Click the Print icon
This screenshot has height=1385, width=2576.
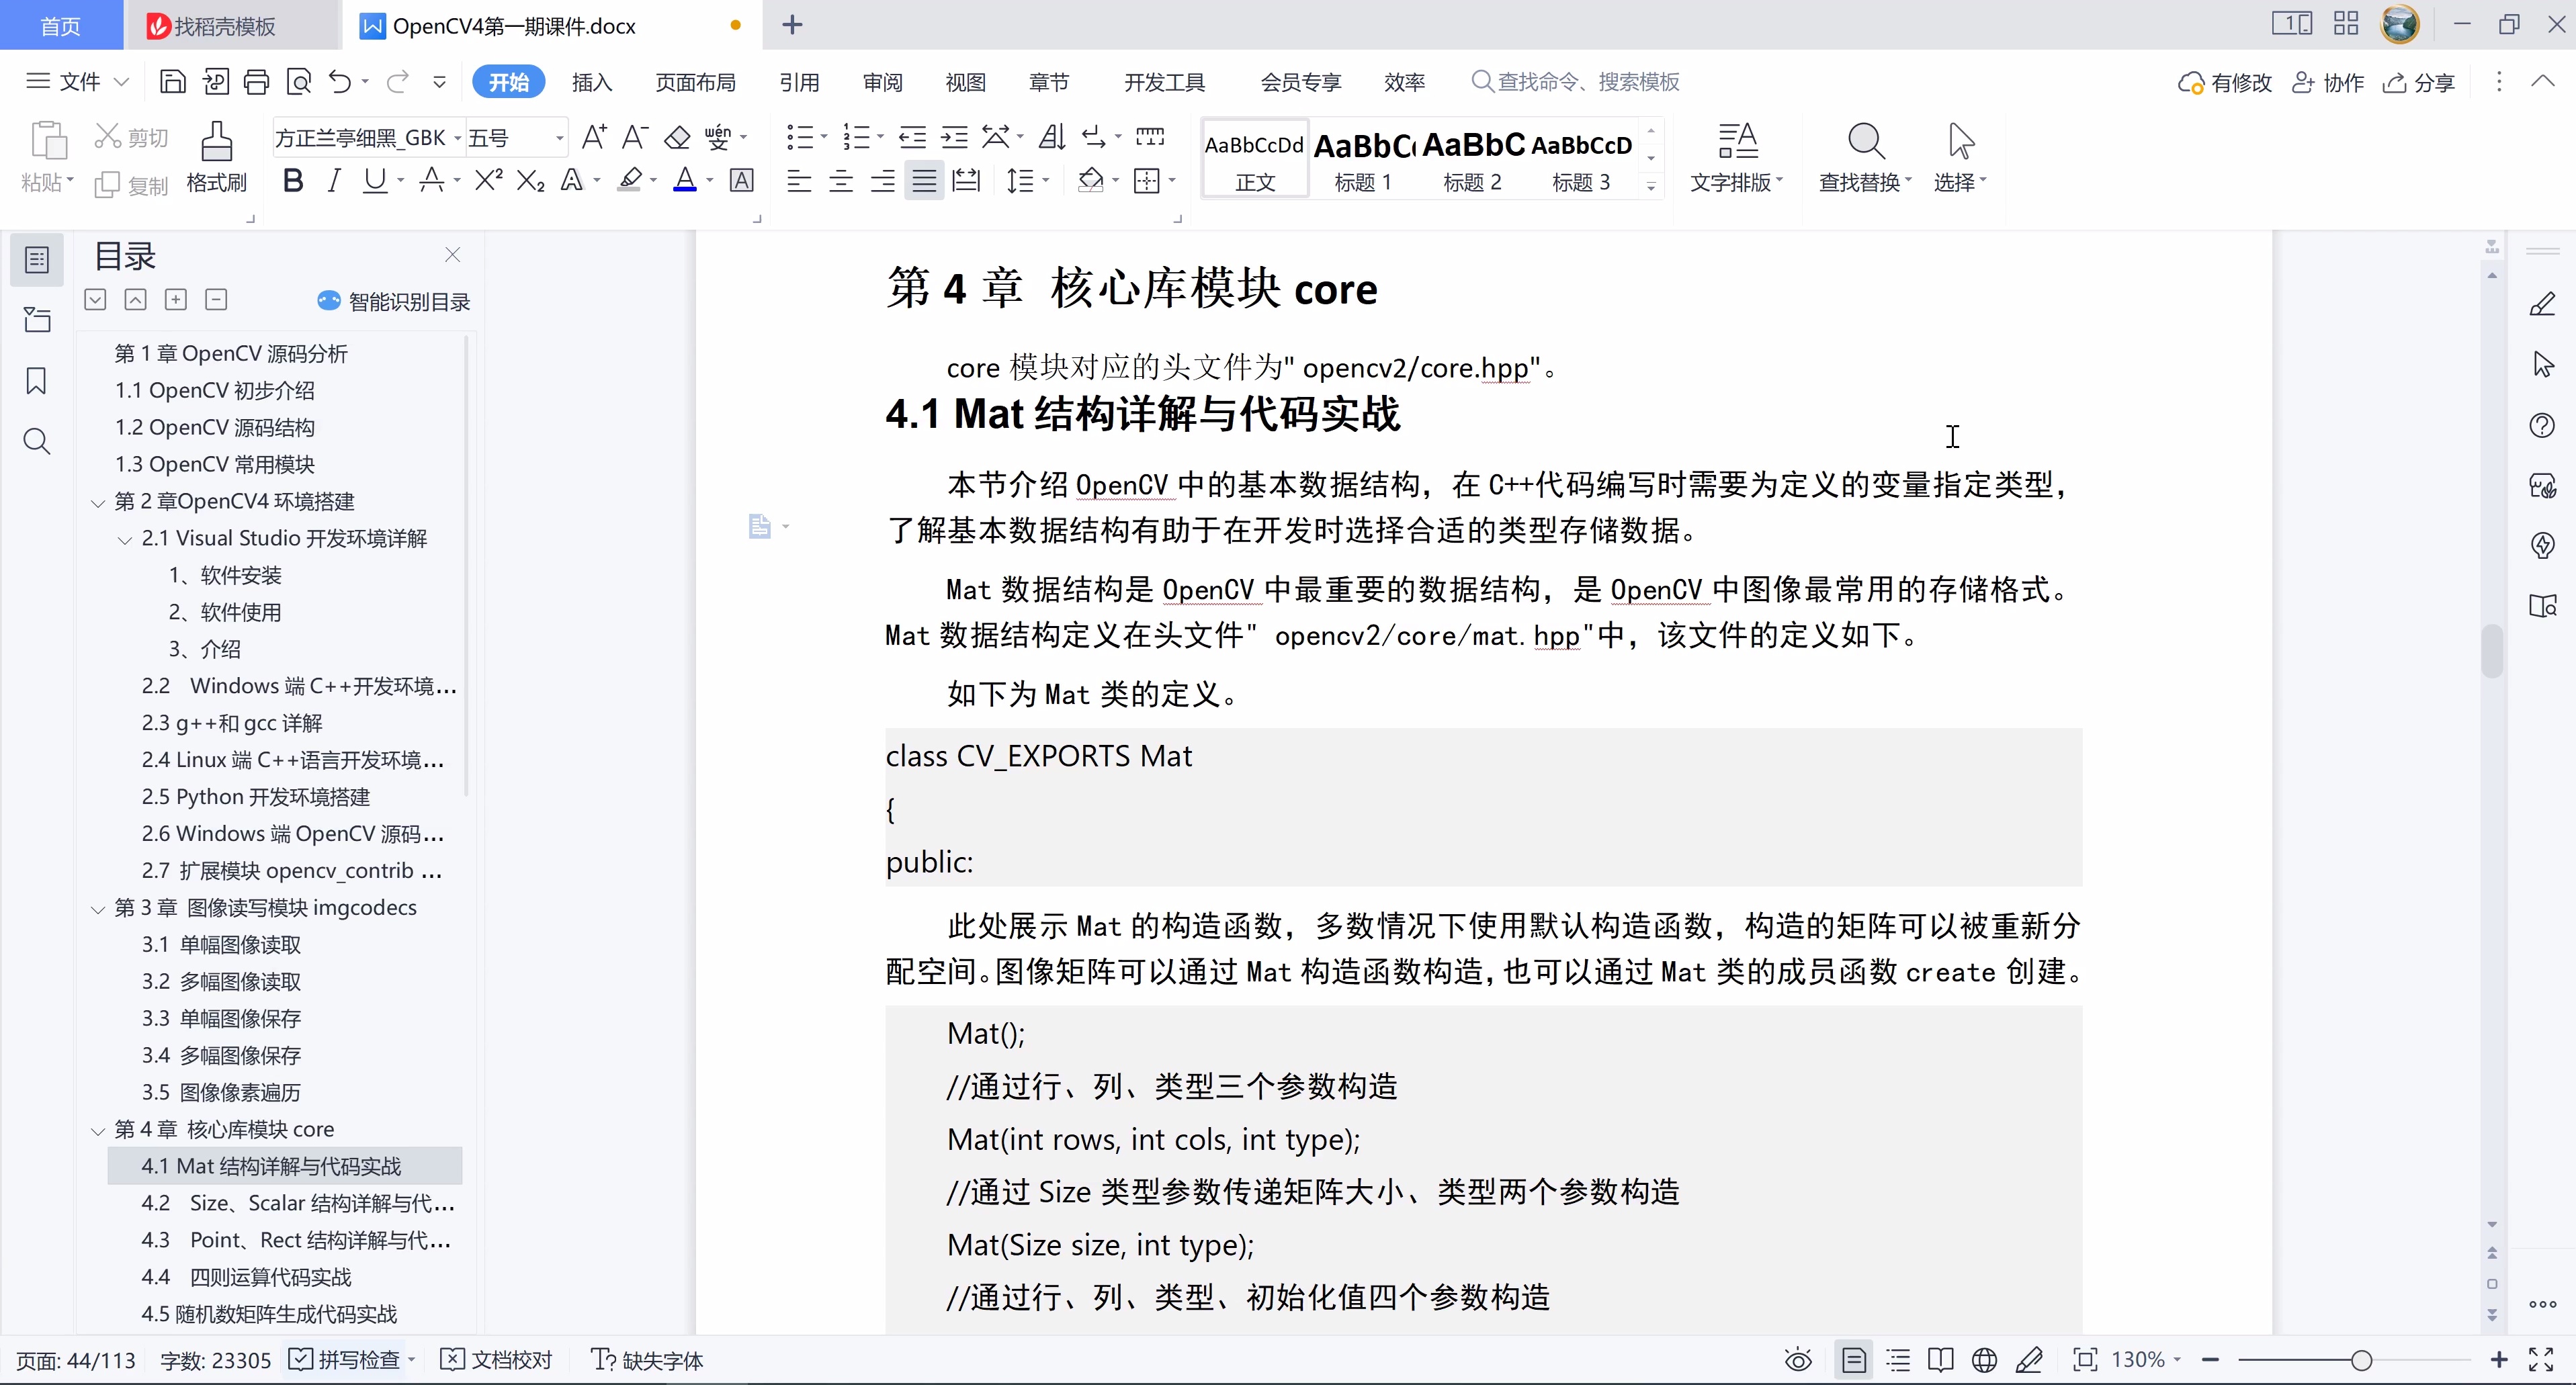tap(257, 82)
